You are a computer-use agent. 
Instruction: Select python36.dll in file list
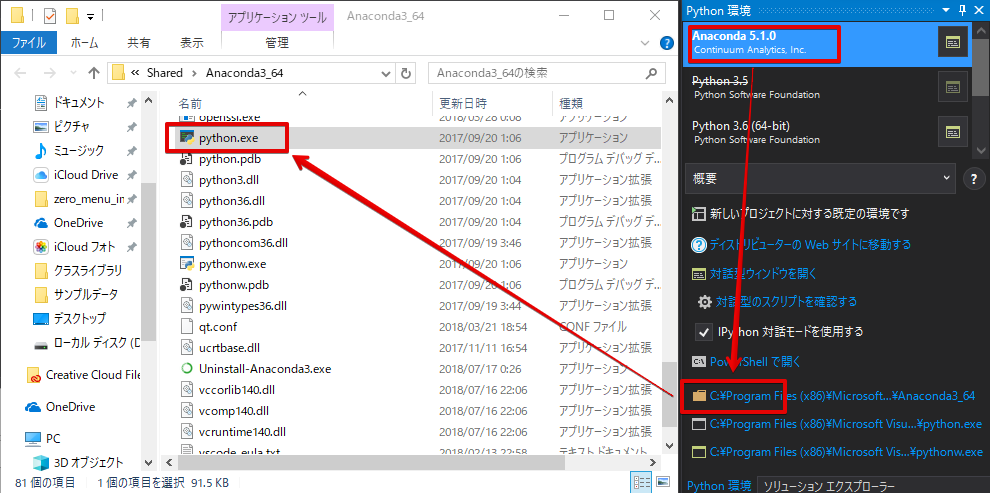pyautogui.click(x=234, y=201)
